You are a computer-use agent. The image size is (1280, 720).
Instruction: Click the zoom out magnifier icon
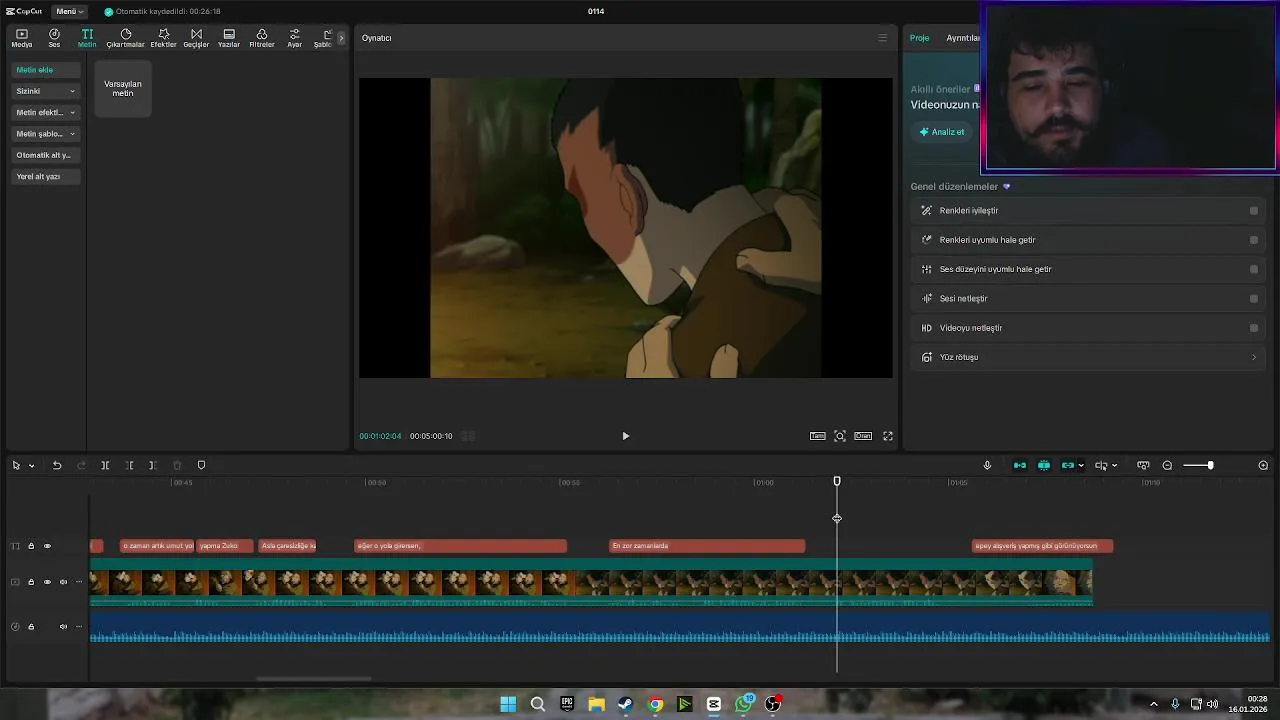[1167, 465]
